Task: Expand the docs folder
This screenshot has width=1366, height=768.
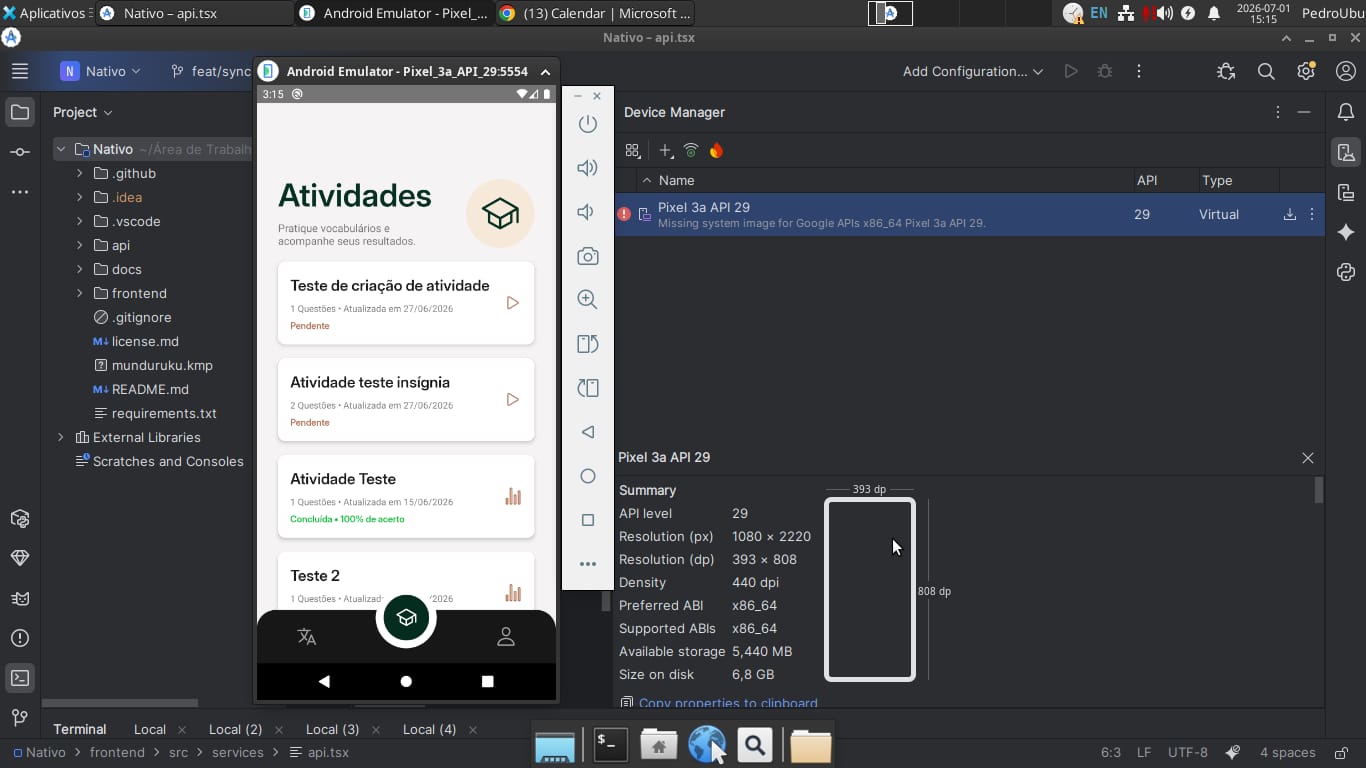Action: click(x=79, y=269)
